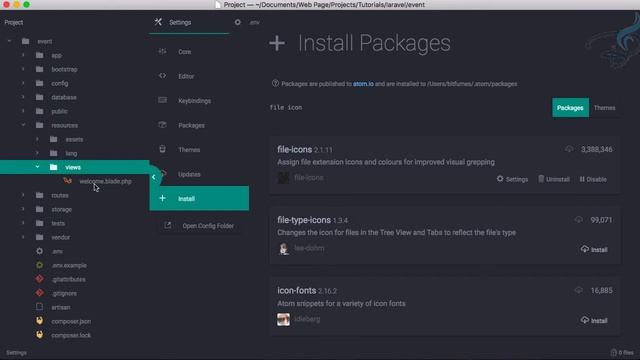Switch to the .env tab

point(247,22)
